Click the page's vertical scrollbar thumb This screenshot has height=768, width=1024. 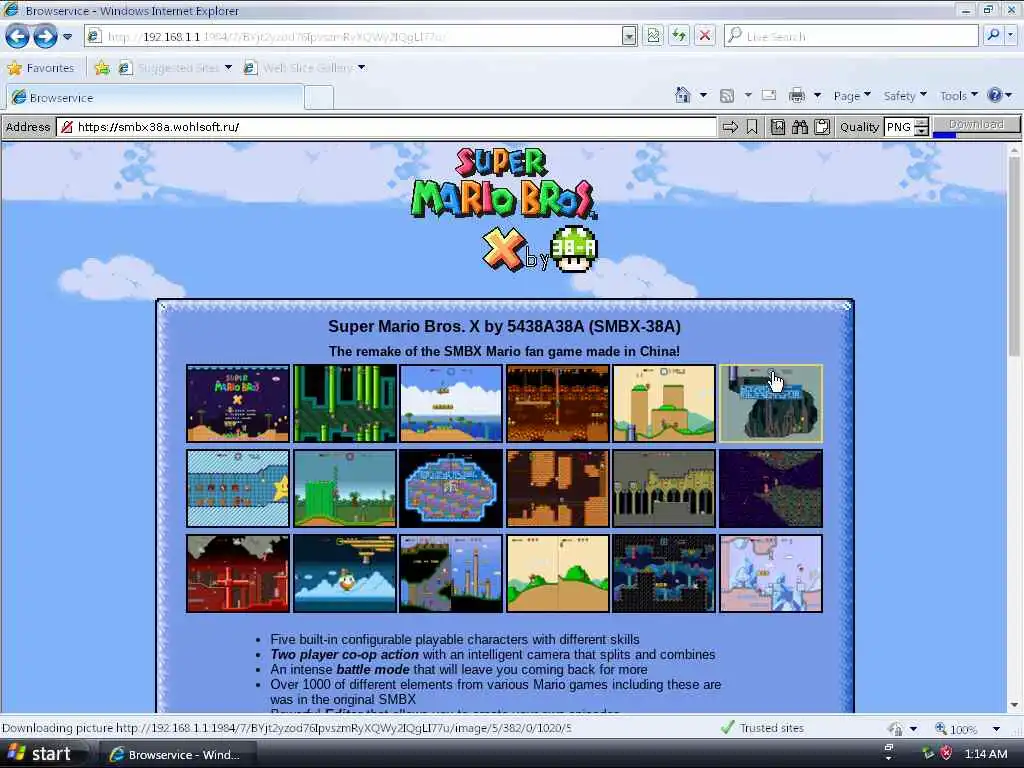point(1014,258)
